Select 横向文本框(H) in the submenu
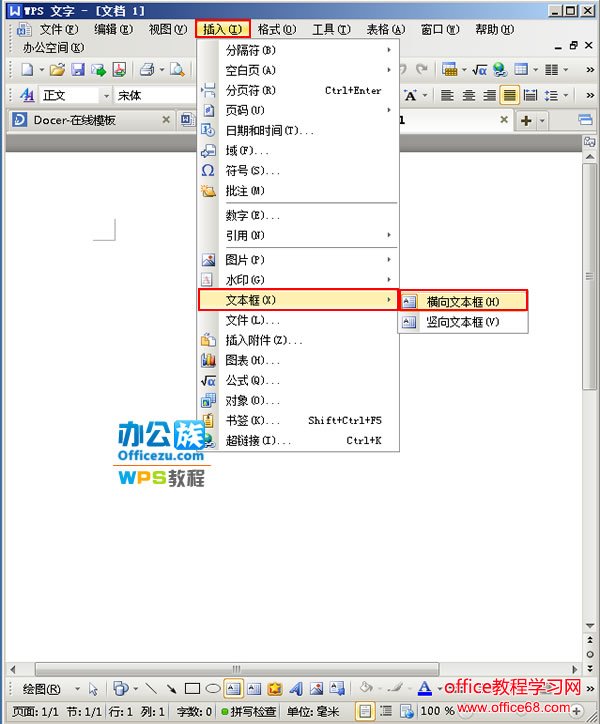Image resolution: width=600 pixels, height=724 pixels. click(x=462, y=302)
